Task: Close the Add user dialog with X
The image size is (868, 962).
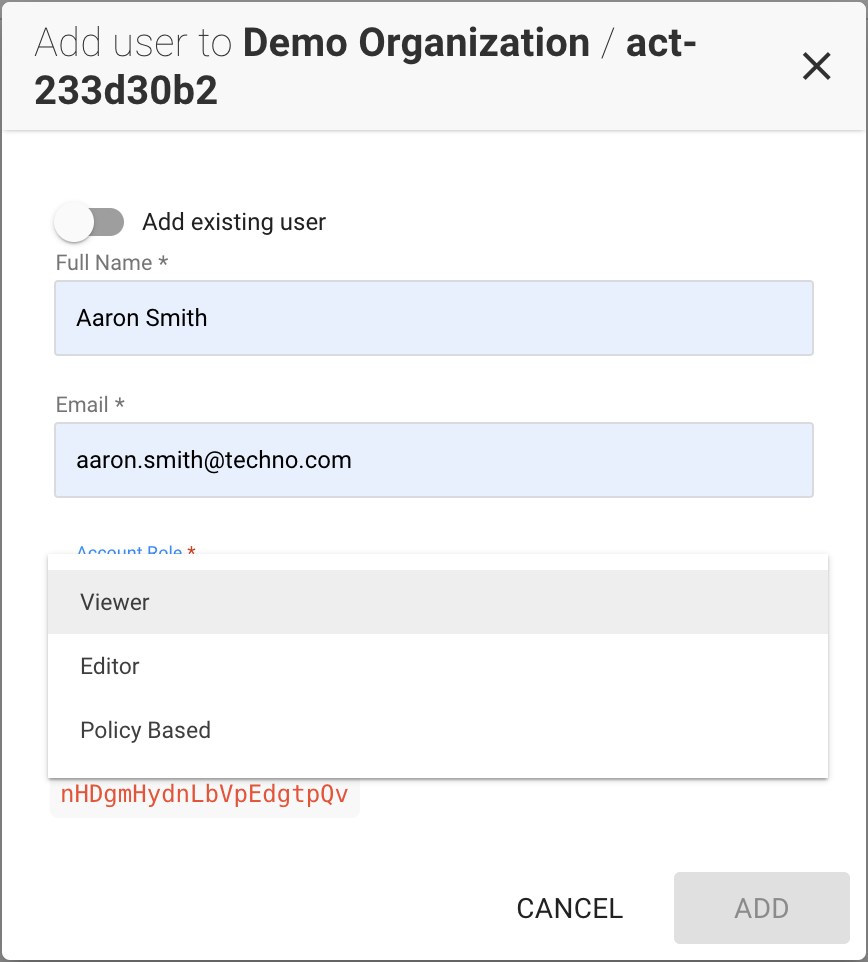Action: (816, 66)
